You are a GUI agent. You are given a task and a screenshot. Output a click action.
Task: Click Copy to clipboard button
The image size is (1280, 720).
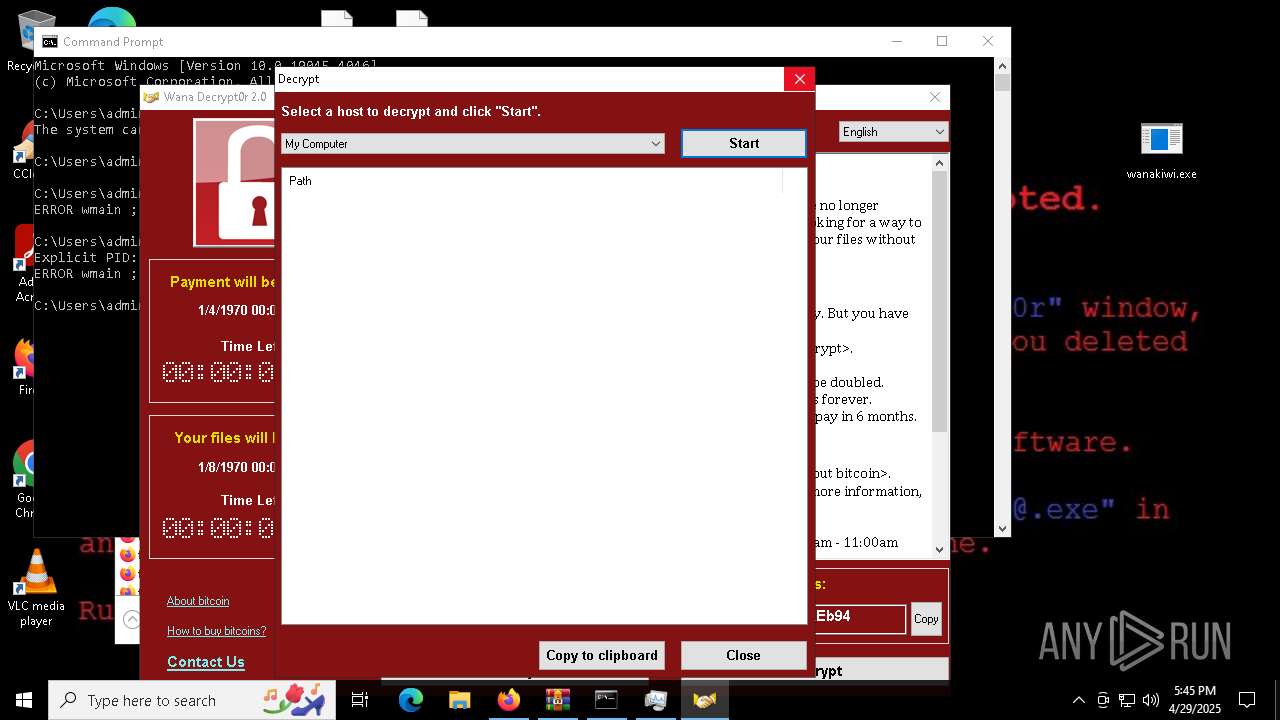coord(602,655)
